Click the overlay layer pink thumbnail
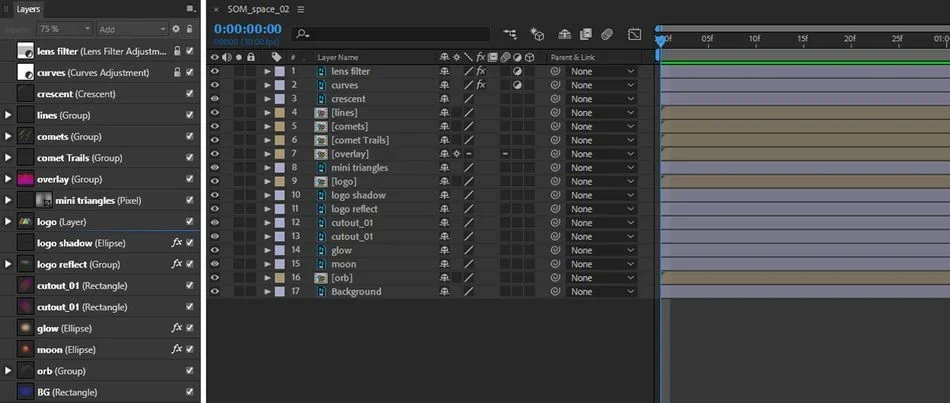The image size is (950, 403). tap(25, 179)
